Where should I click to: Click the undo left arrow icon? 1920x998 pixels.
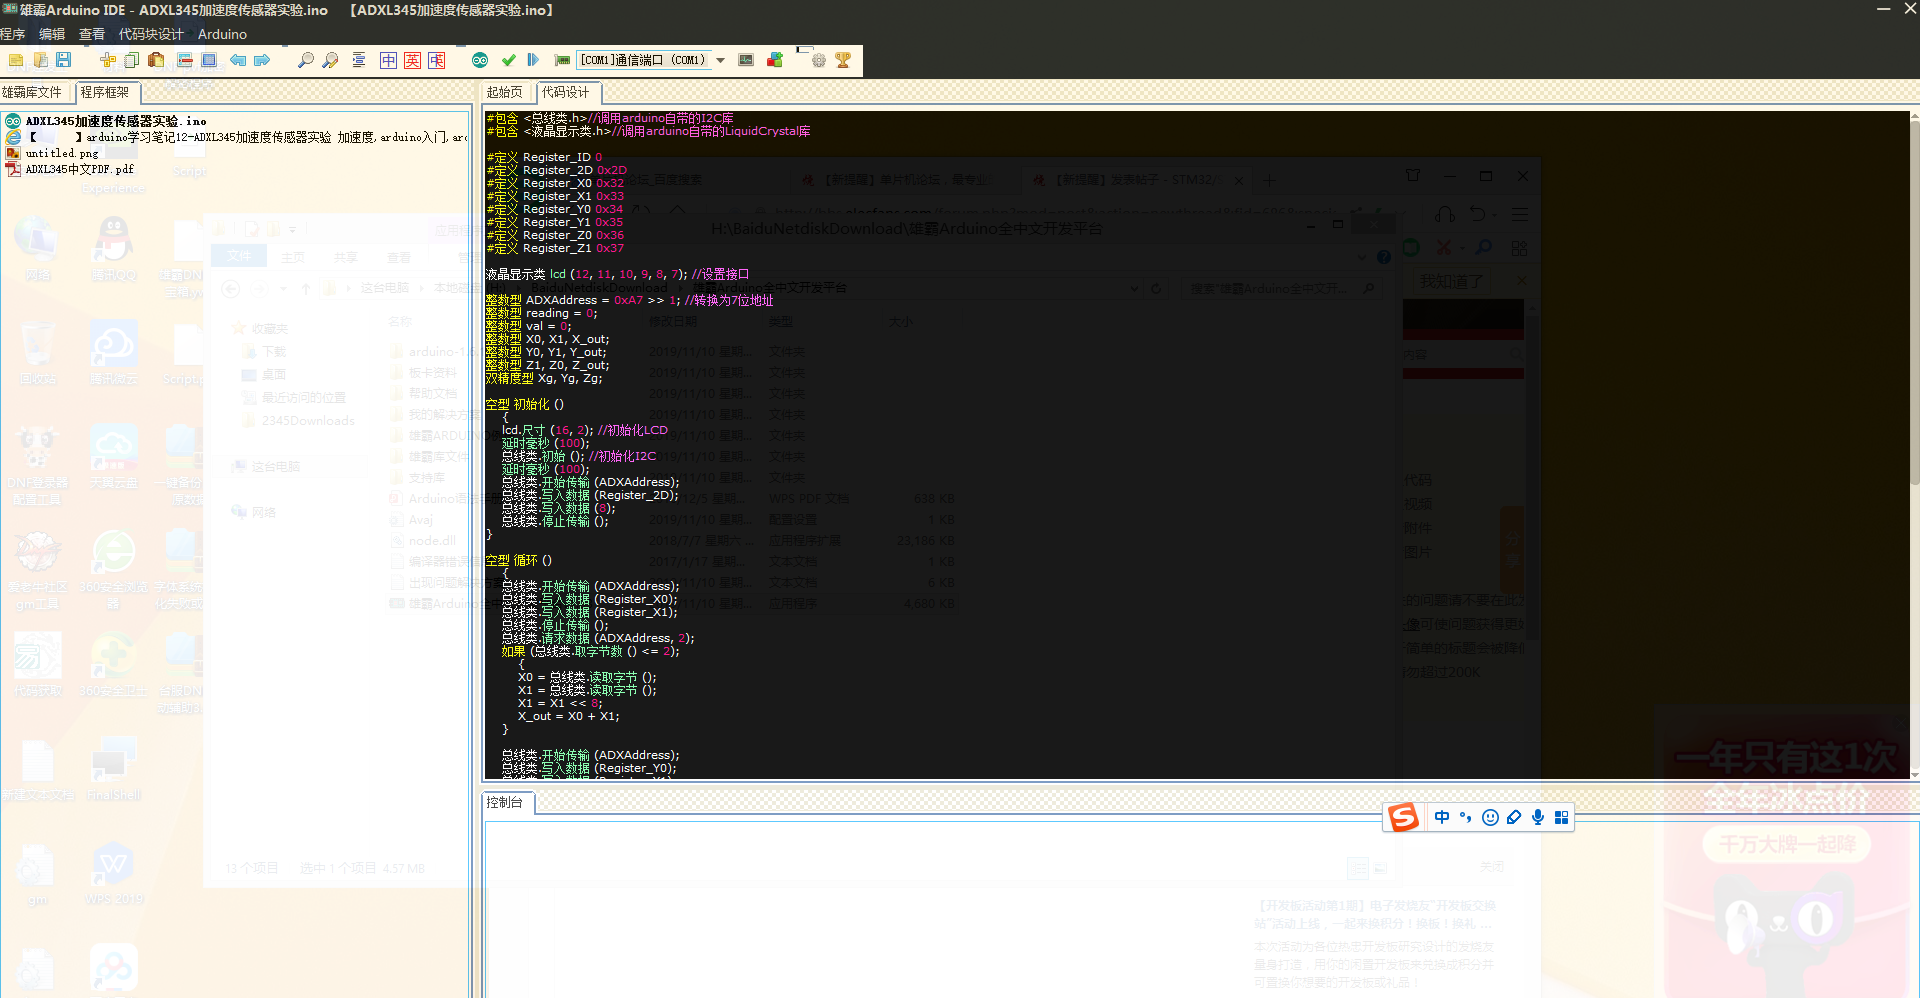coord(238,60)
